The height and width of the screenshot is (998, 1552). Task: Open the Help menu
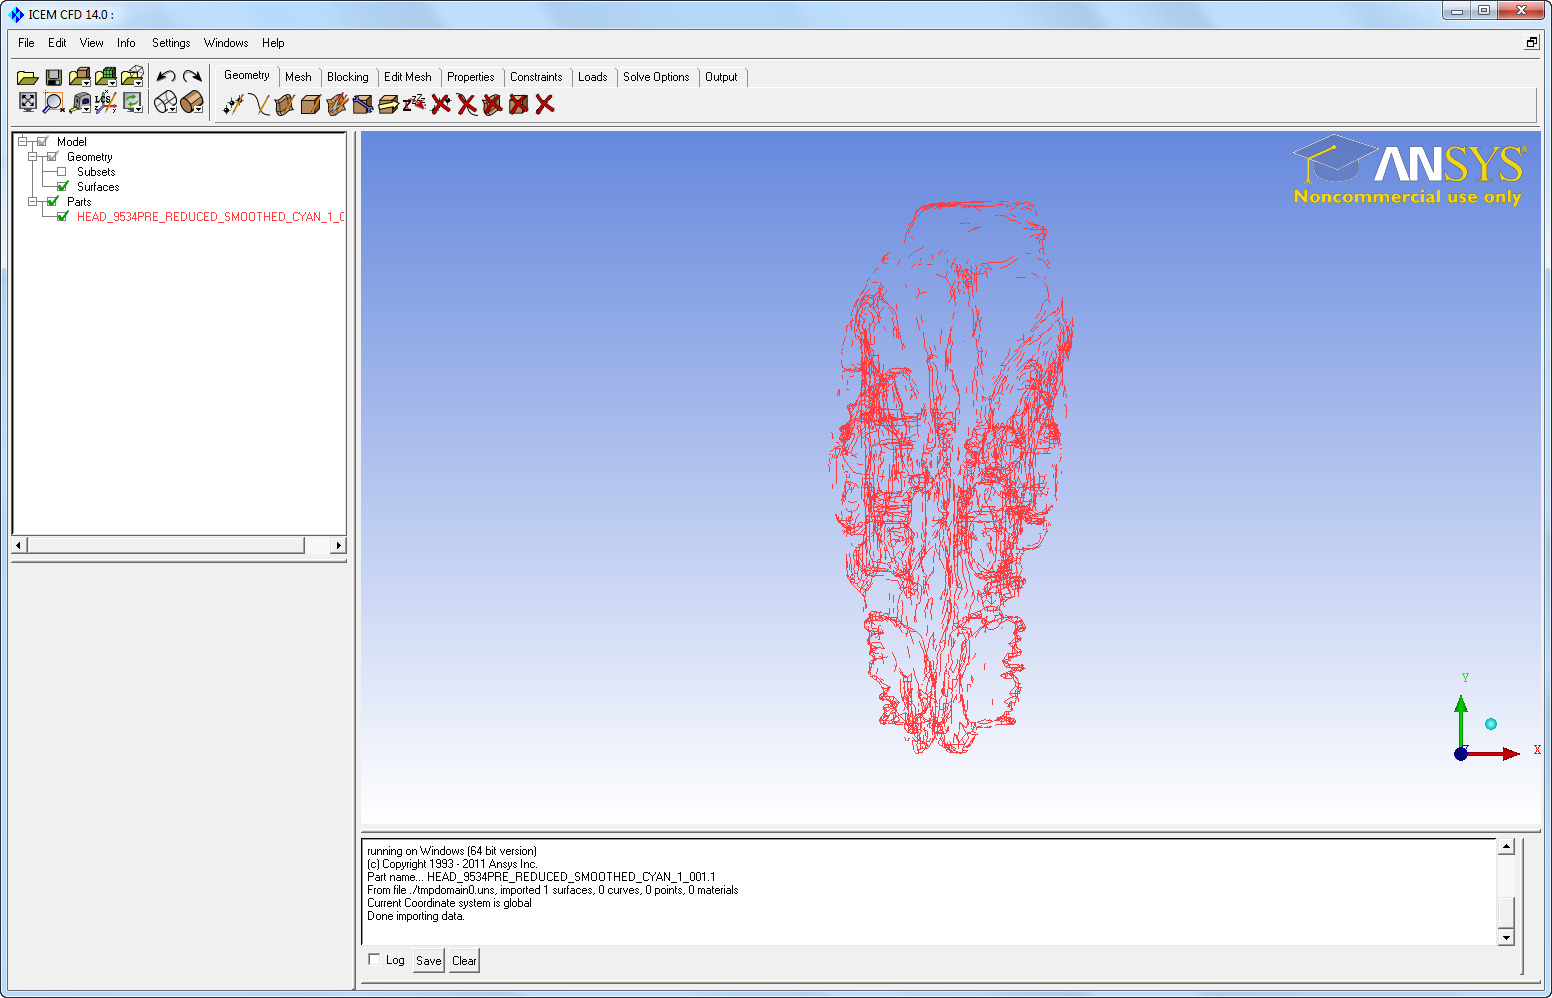pyautogui.click(x=273, y=43)
